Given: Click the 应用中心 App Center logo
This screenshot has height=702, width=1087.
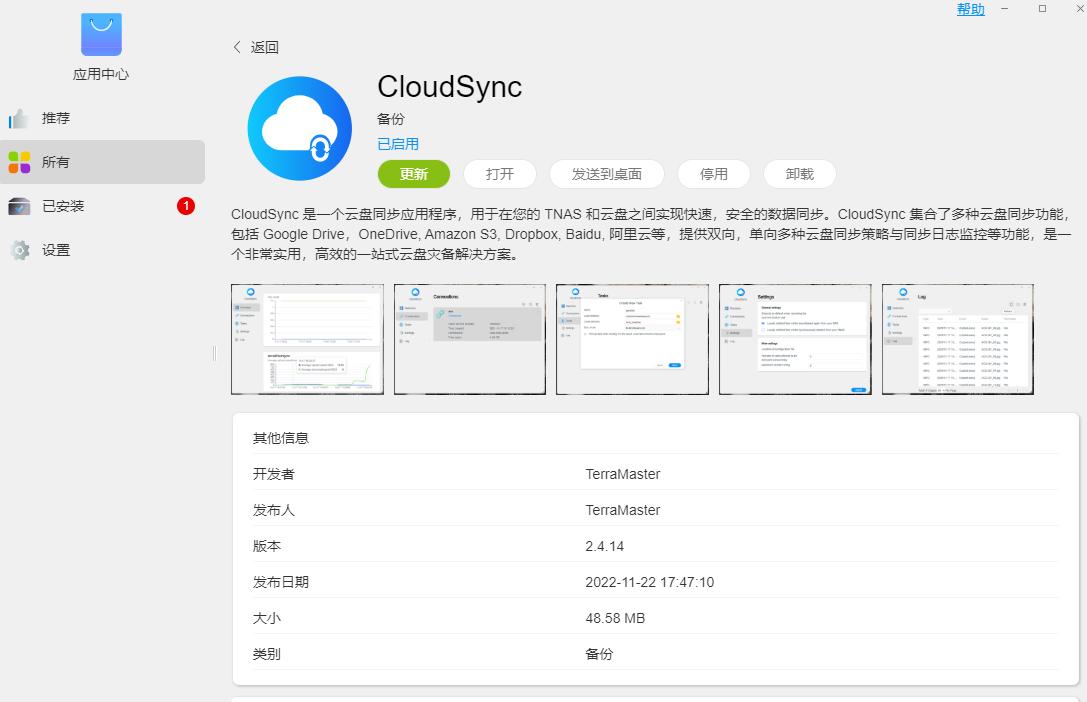Looking at the screenshot, I should [100, 34].
